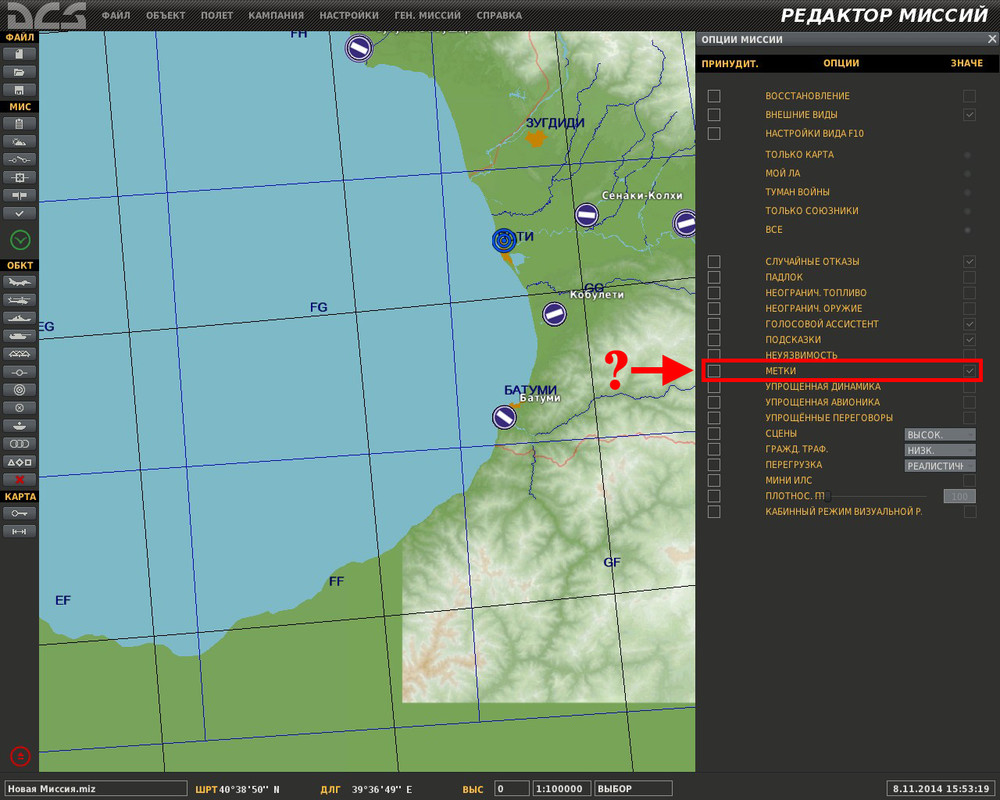This screenshot has width=1000, height=800.
Task: Select the Кобулети airfield marker on map
Action: tap(554, 313)
